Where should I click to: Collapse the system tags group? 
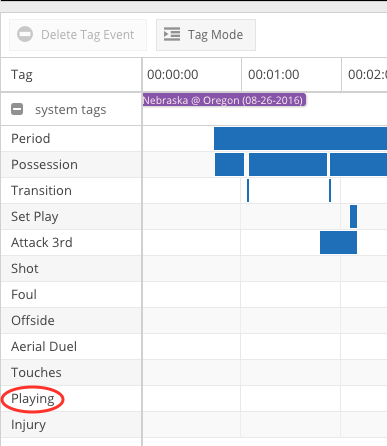click(17, 109)
